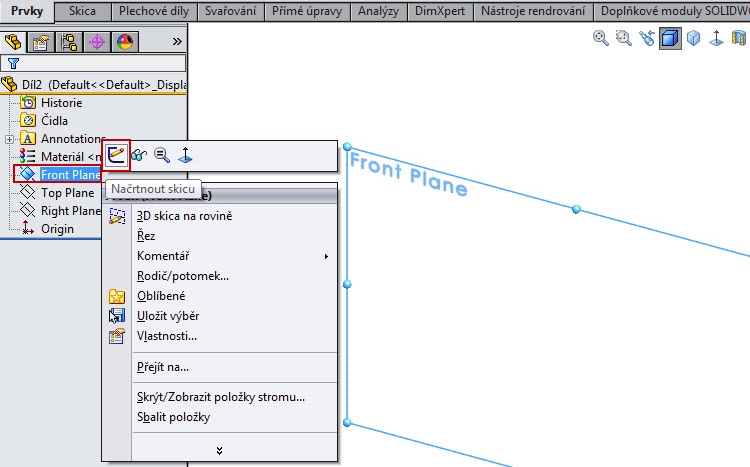The height and width of the screenshot is (467, 750).
Task: Switch to the Analýzy tab
Action: 378,11
